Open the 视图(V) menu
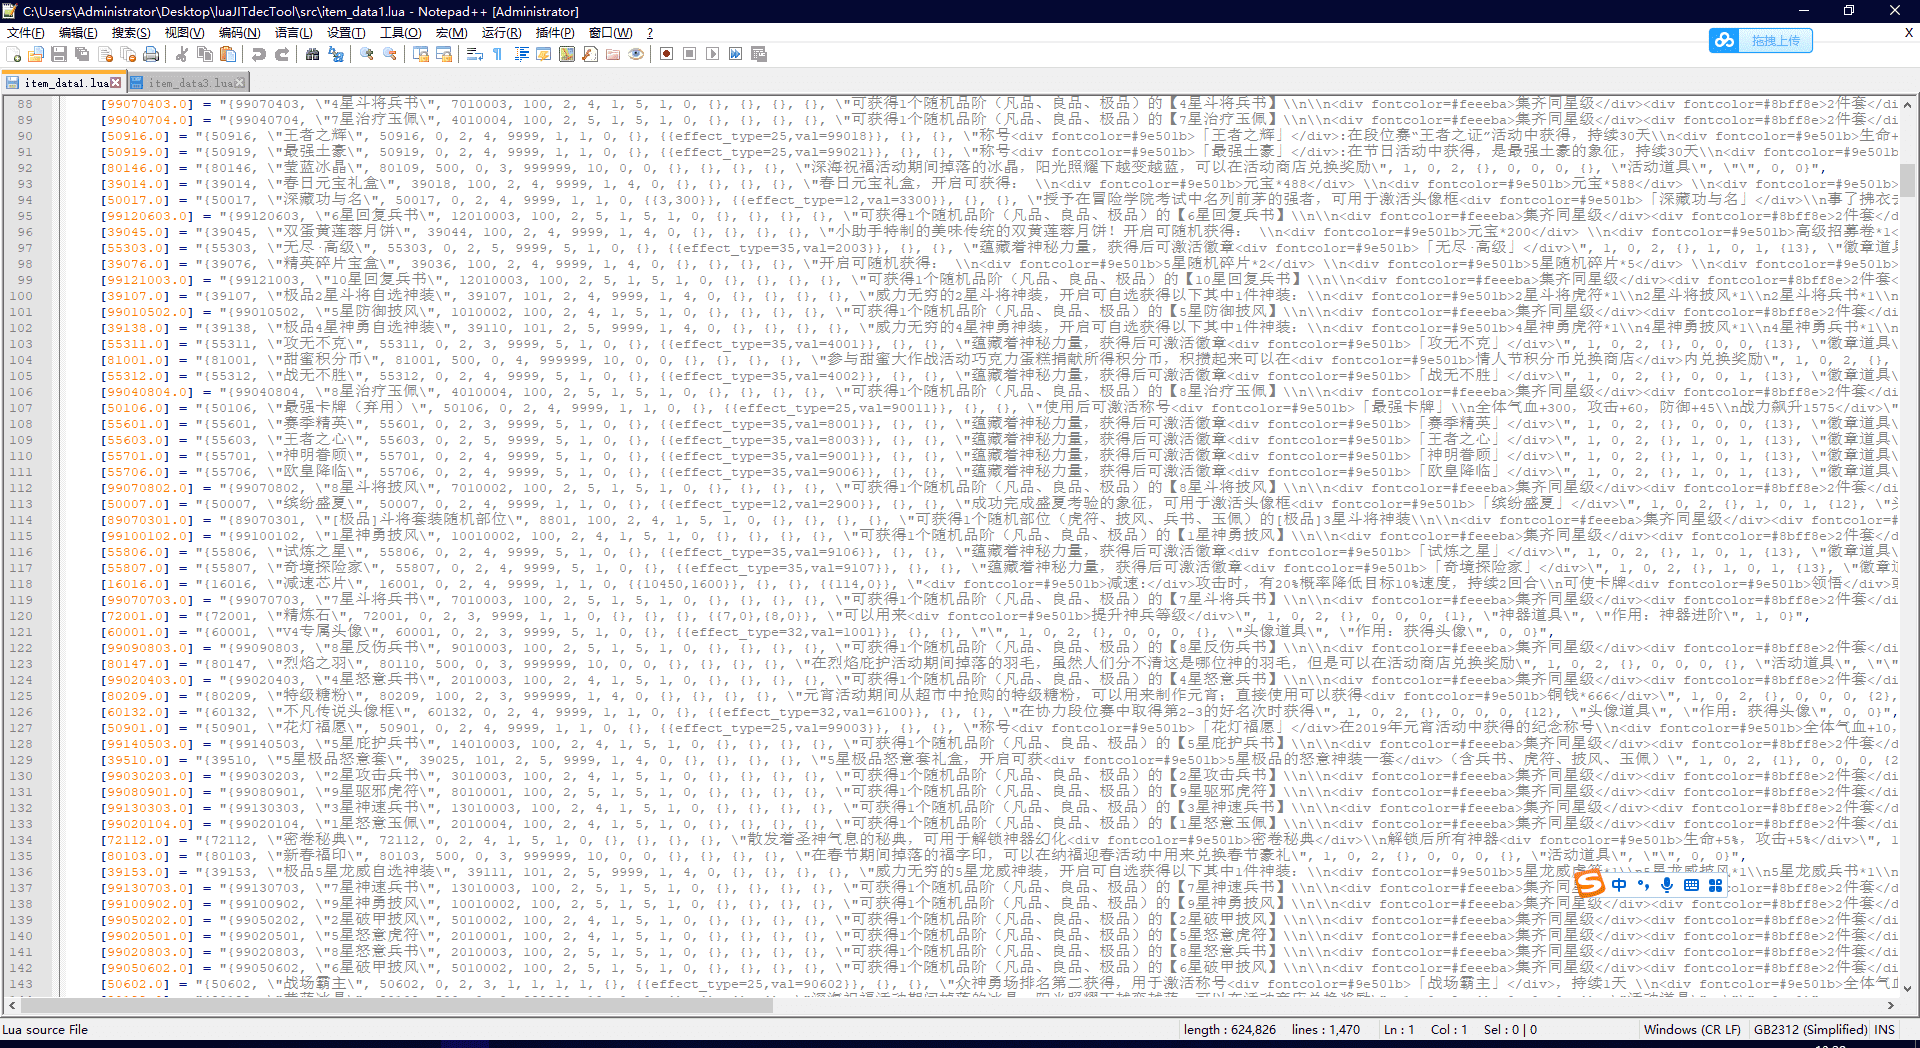Screen dimensions: 1920x1048 pyautogui.click(x=184, y=33)
